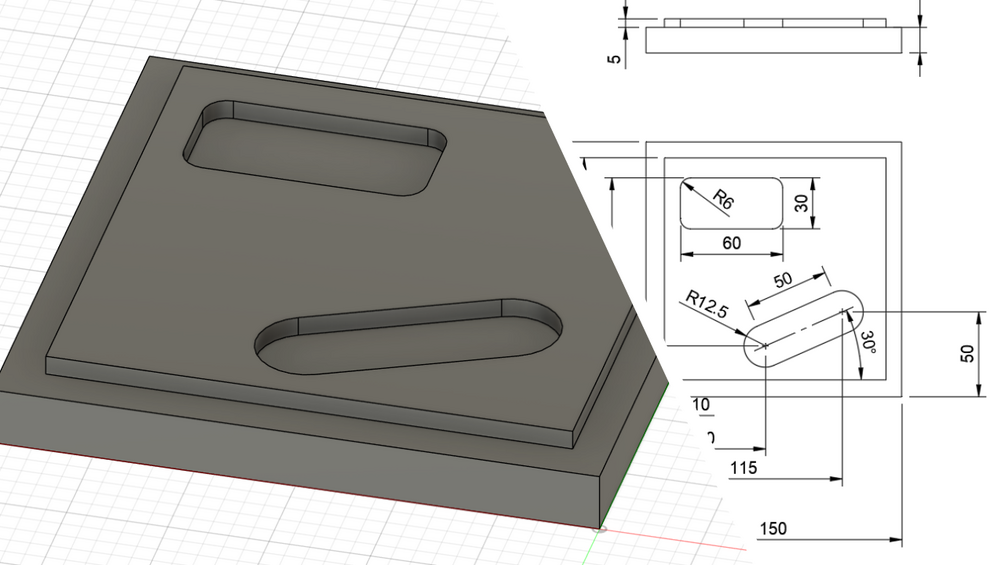1005x565 pixels.
Task: Select the angled slot pocket on 3D model
Action: click(408, 336)
